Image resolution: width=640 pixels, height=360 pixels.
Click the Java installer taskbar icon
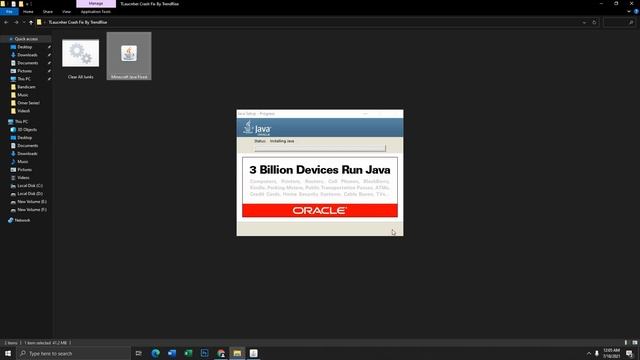coord(253,353)
